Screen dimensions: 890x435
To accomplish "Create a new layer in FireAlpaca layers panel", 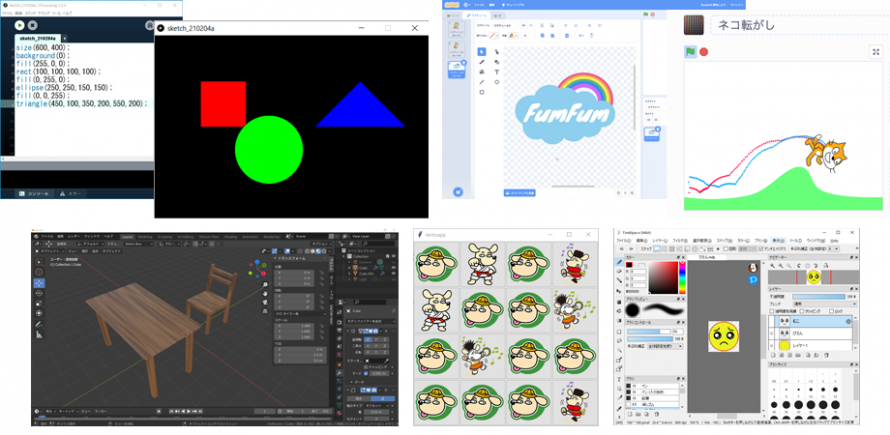I will (773, 355).
